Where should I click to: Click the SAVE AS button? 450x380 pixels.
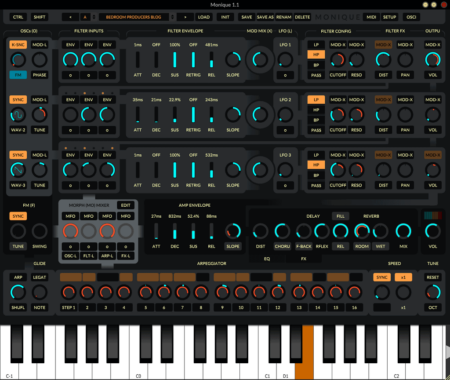[265, 17]
